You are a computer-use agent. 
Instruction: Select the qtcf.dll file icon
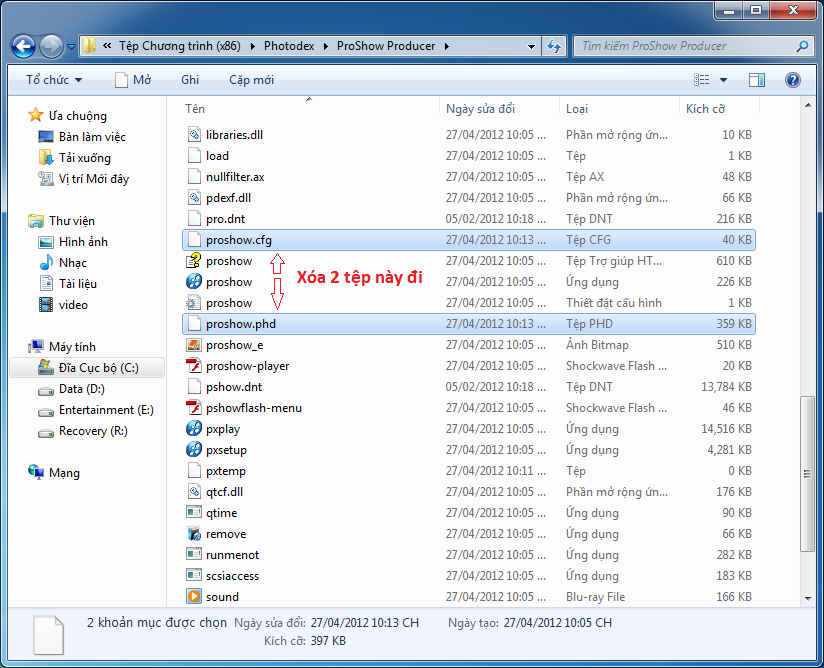[194, 492]
